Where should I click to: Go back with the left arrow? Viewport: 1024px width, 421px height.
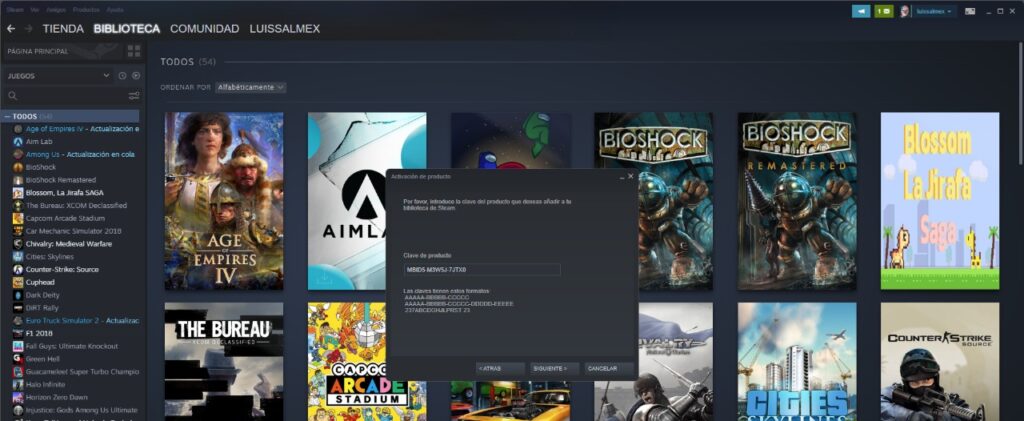[x=10, y=29]
